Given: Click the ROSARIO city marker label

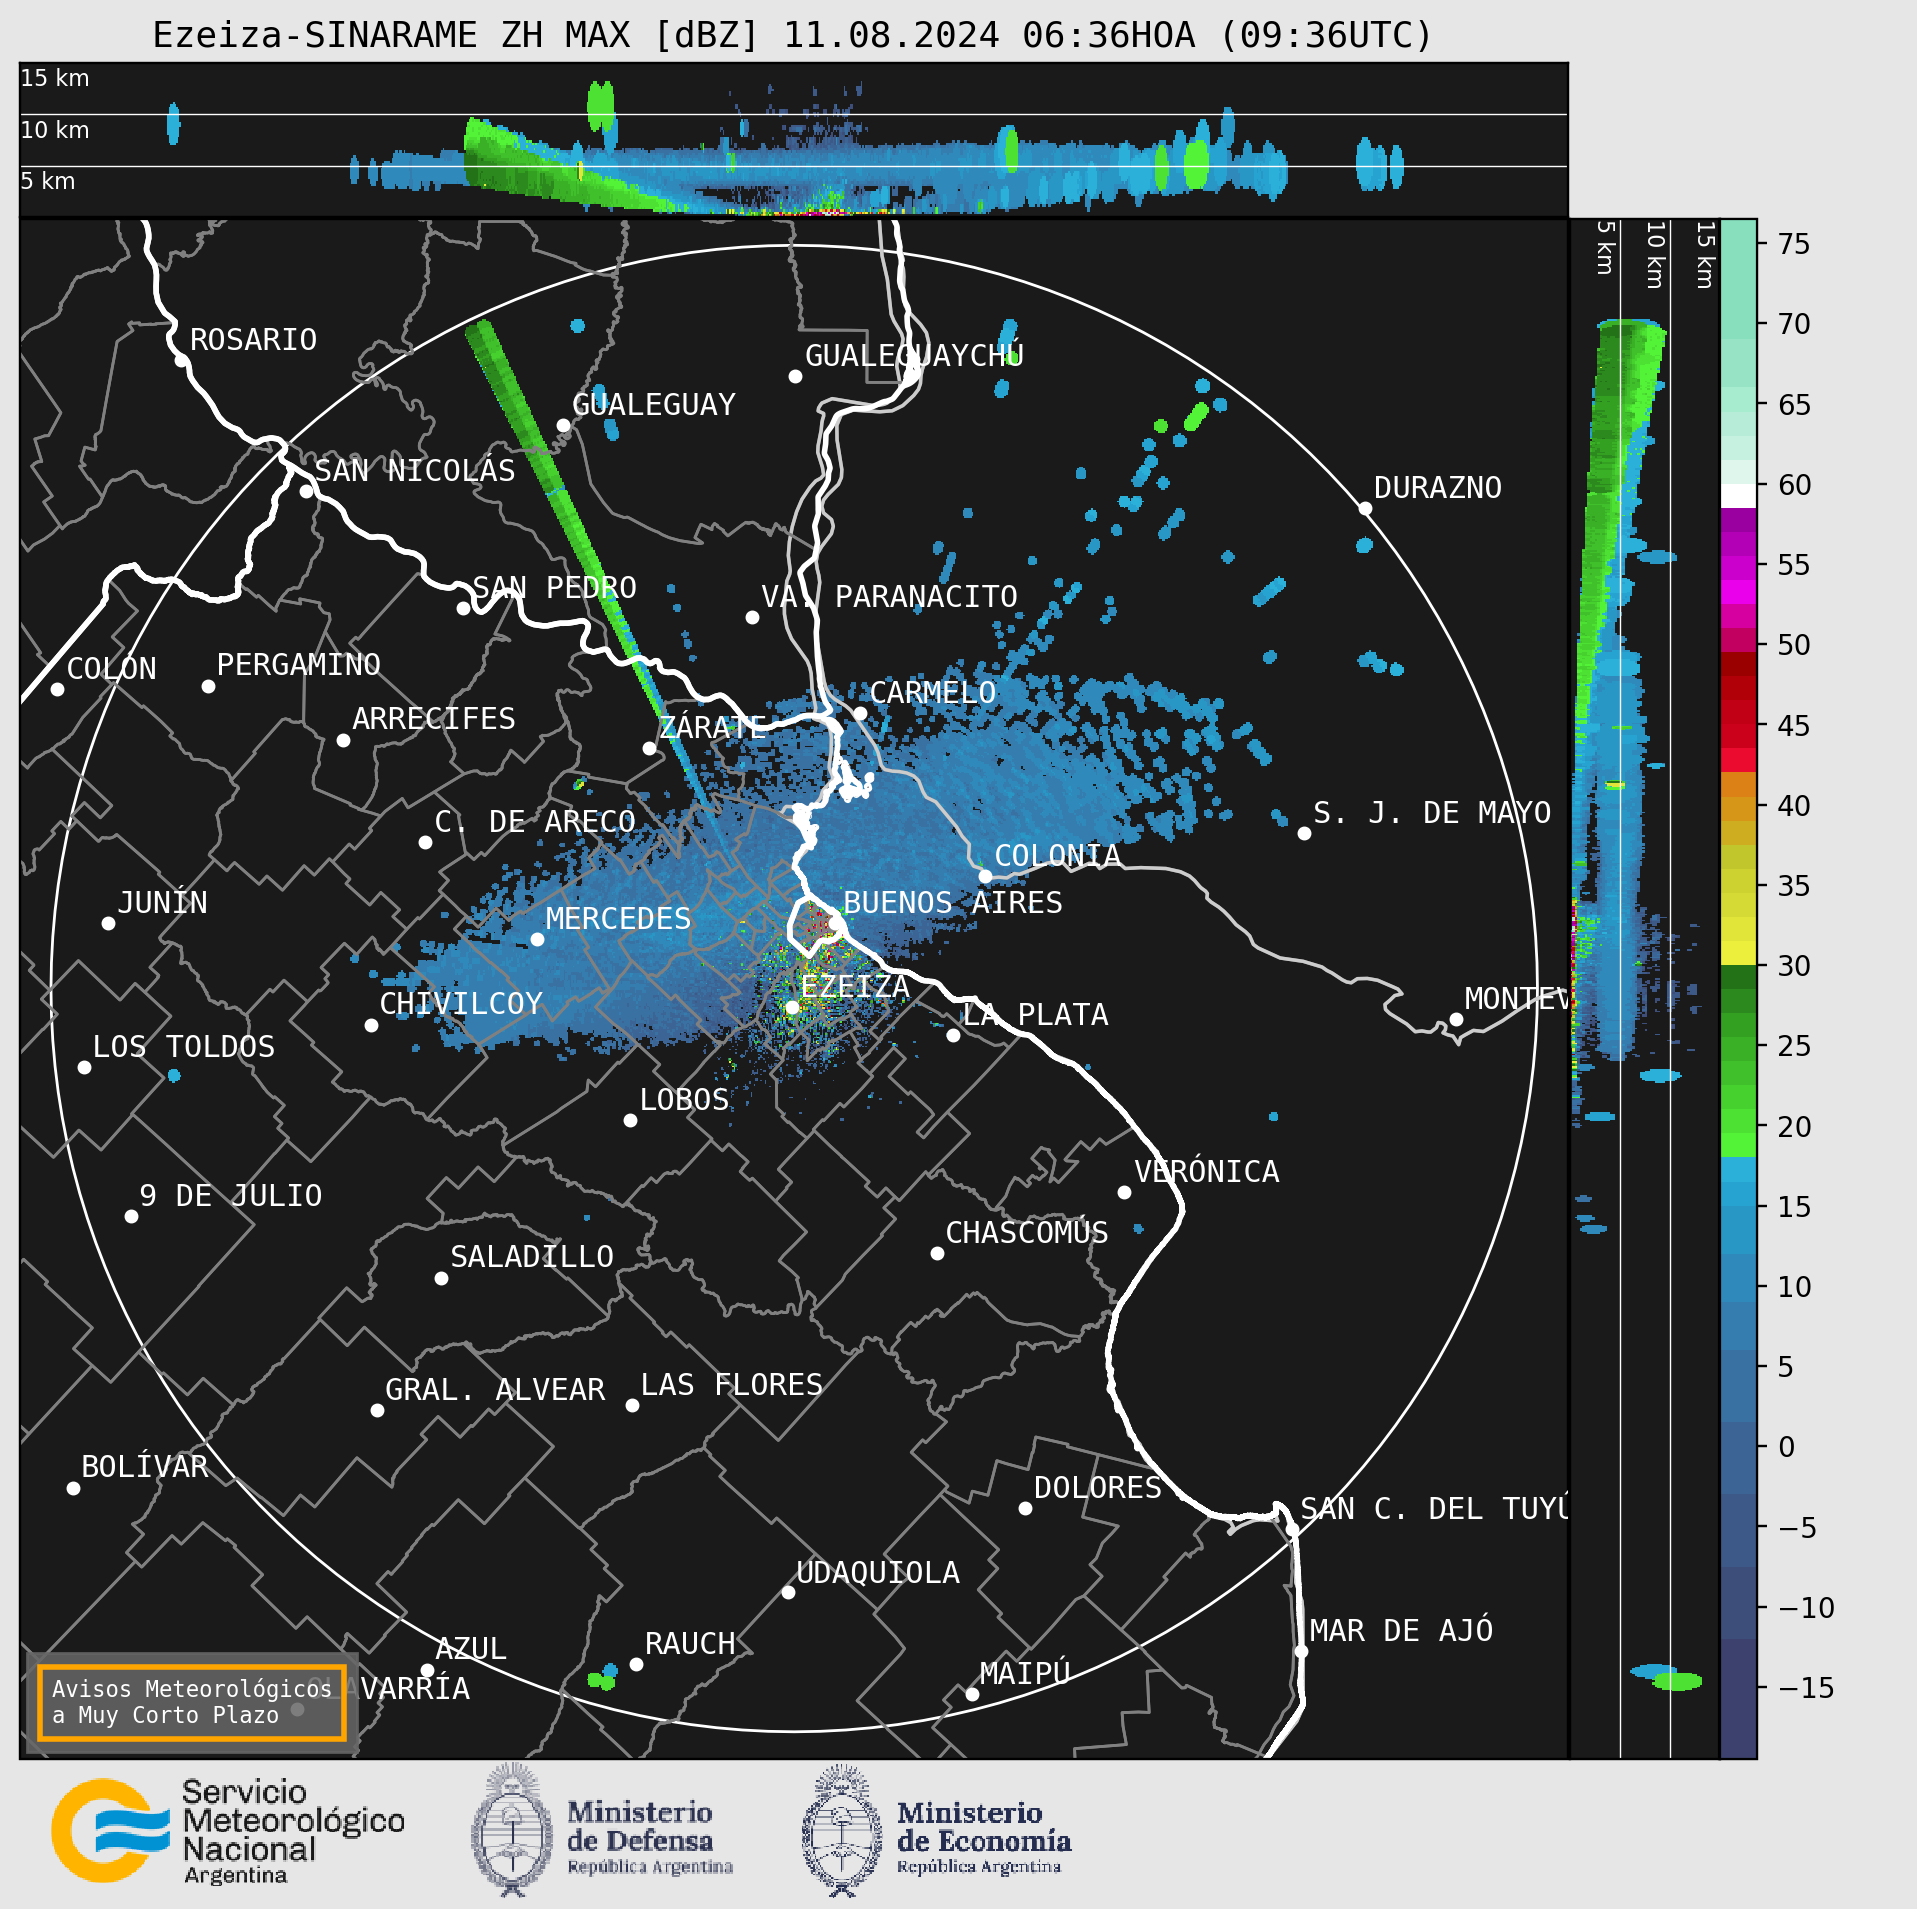Looking at the screenshot, I should (x=253, y=340).
